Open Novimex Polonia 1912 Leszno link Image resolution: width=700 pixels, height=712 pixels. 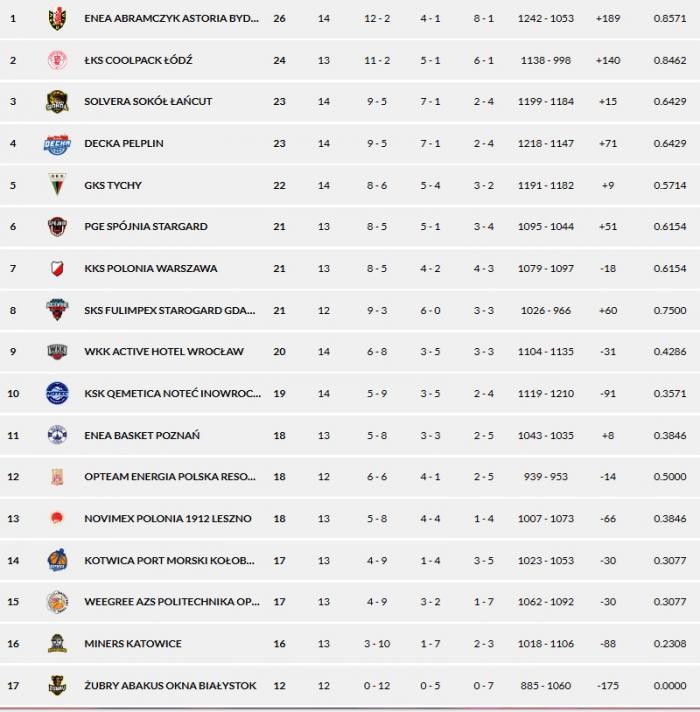(x=168, y=519)
